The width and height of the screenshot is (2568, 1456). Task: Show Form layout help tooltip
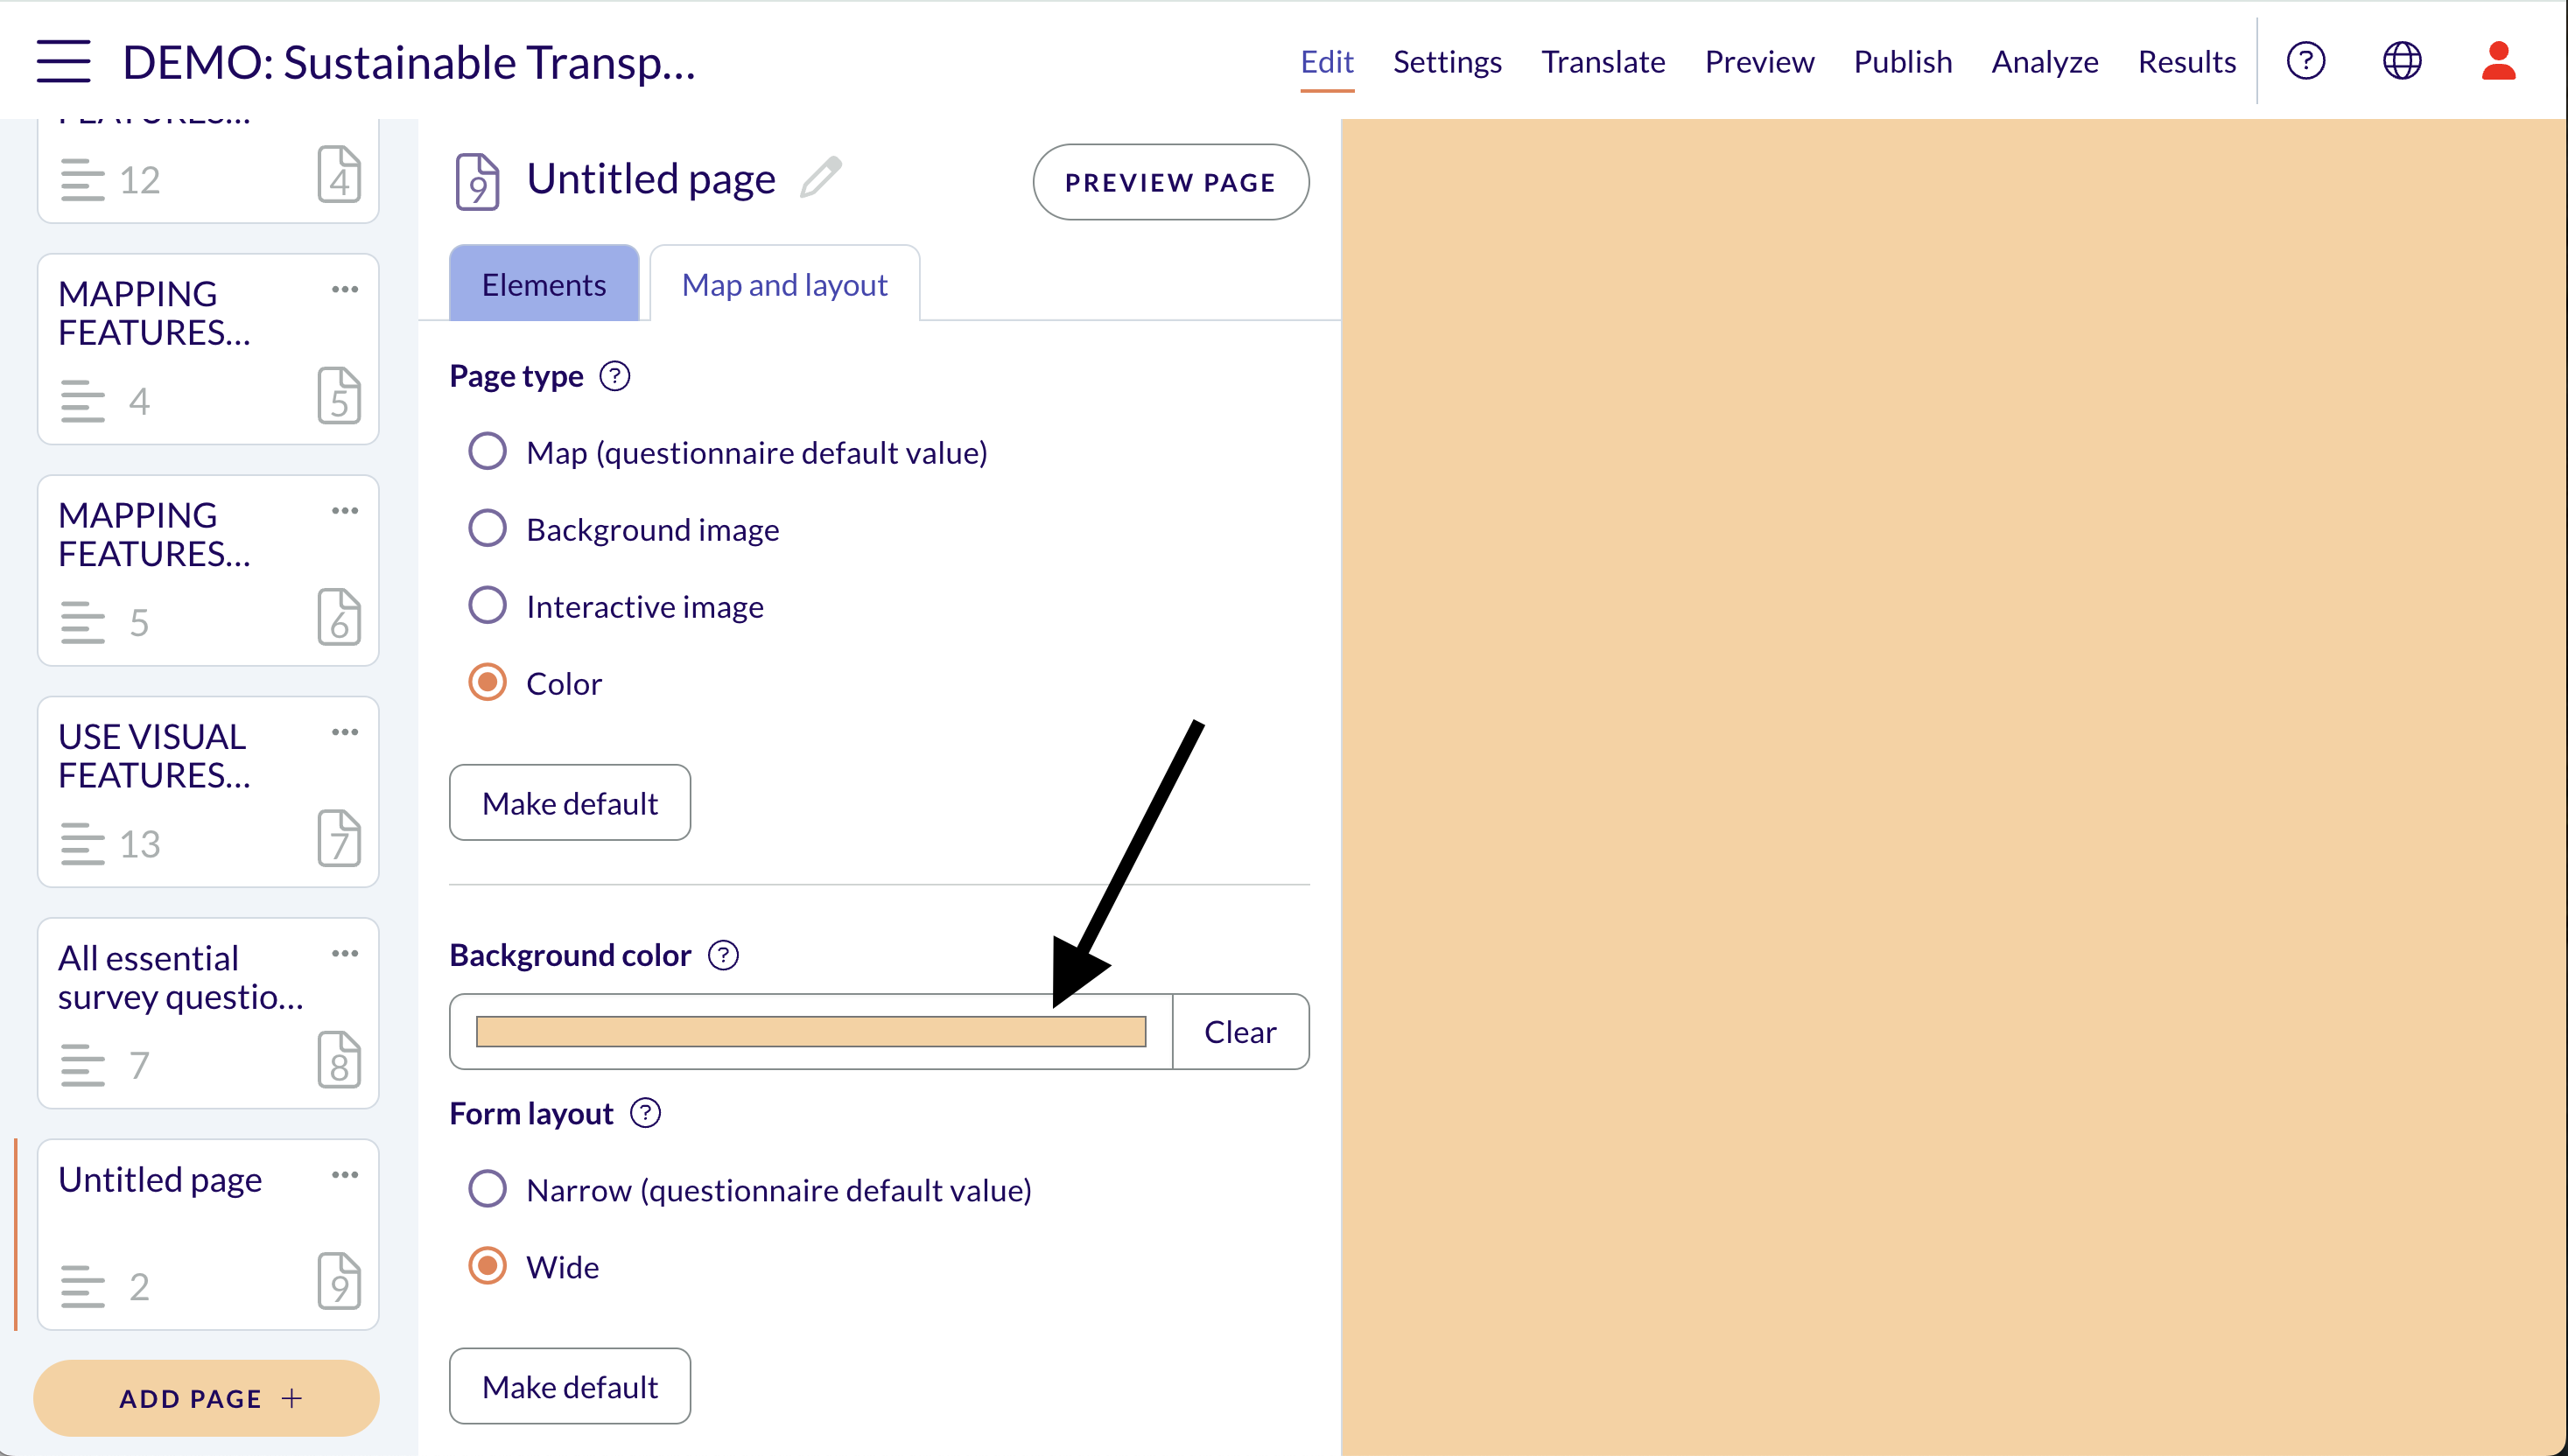coord(646,1113)
